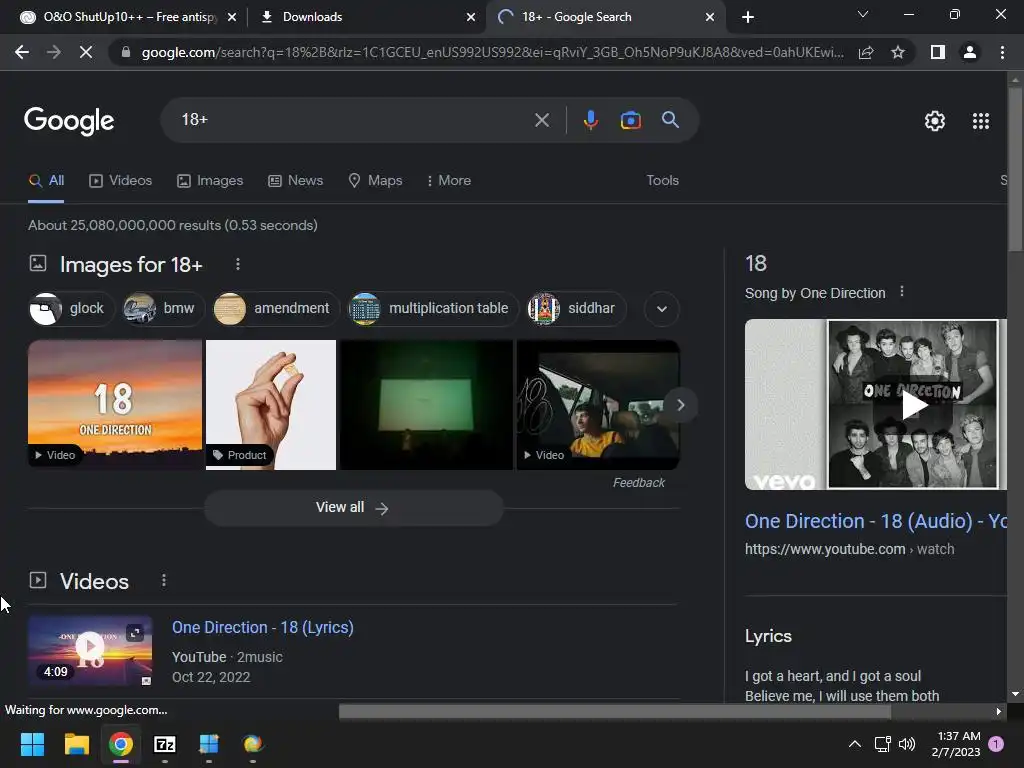Clear the search box with the X
The width and height of the screenshot is (1024, 768).
click(x=541, y=120)
